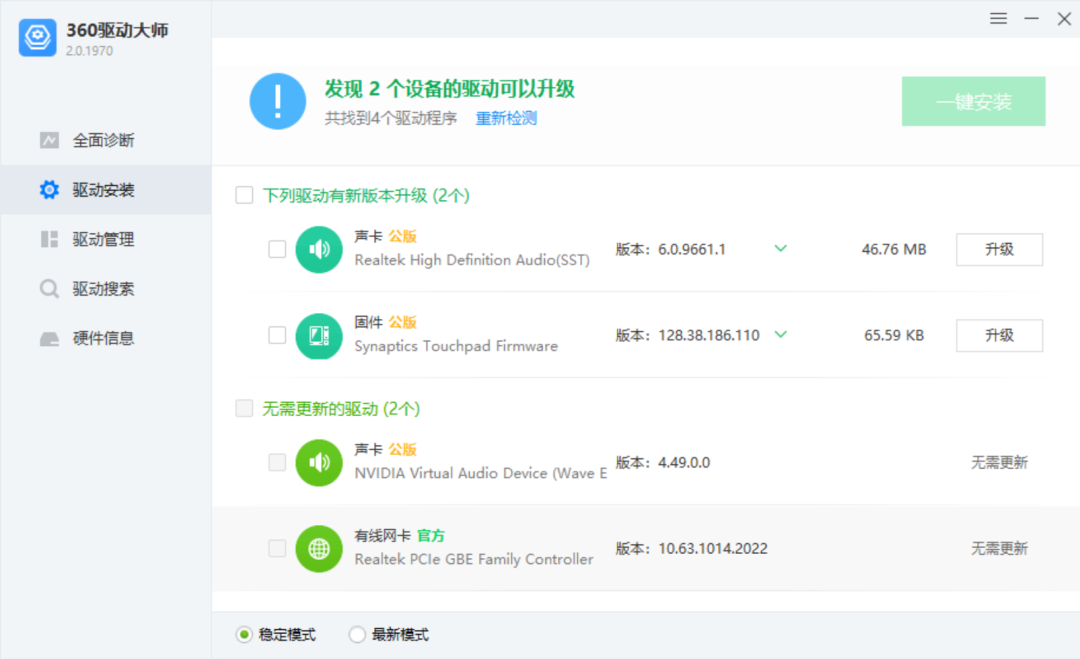
Task: Click the 360驱动大师 logo icon
Action: (37, 37)
